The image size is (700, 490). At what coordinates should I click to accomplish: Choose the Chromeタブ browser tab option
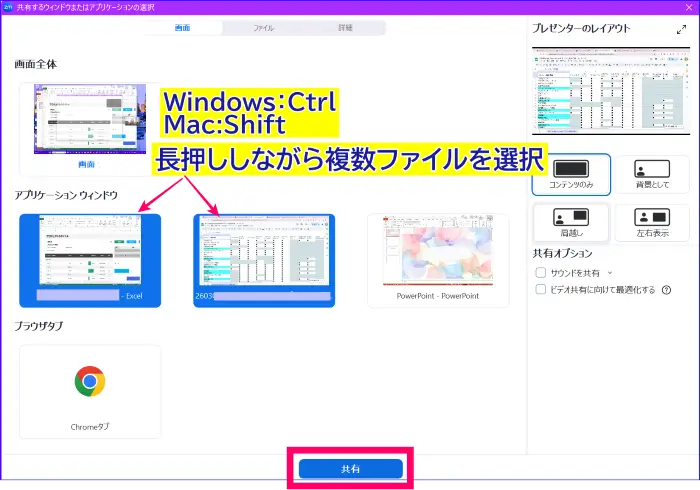click(90, 391)
